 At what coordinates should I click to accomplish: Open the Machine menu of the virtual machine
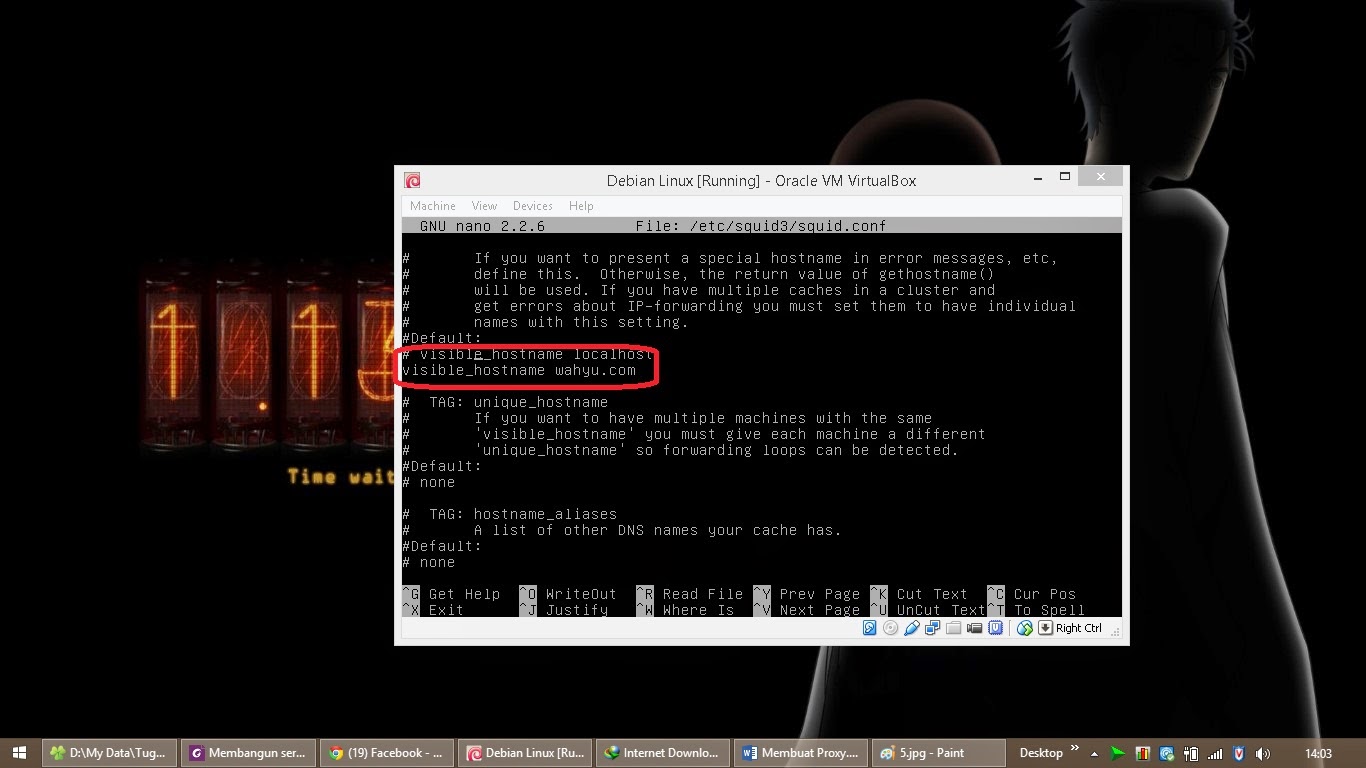pos(432,205)
